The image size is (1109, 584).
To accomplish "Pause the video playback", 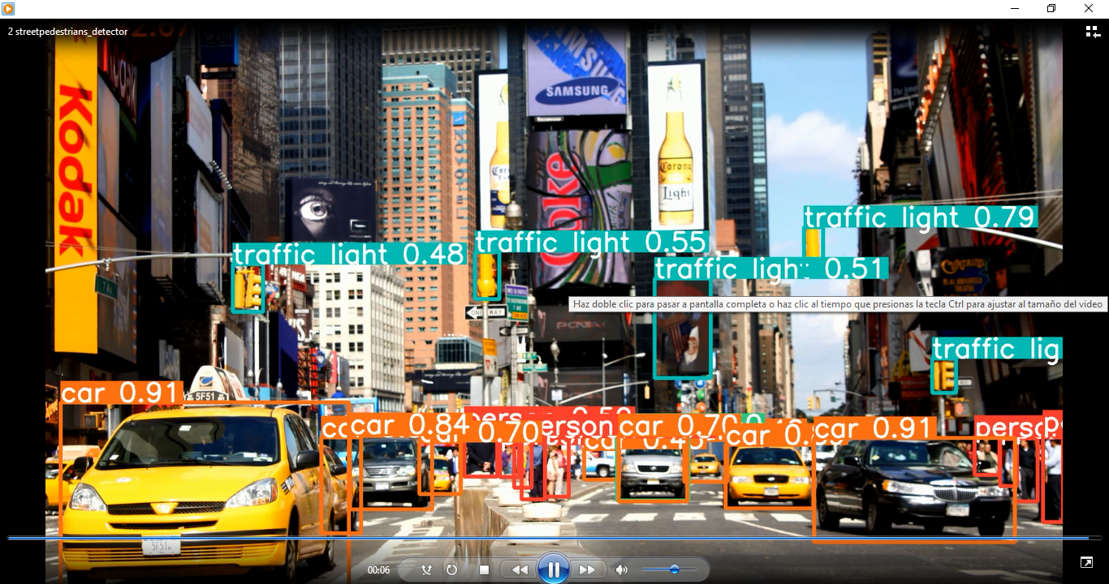I will click(x=553, y=569).
